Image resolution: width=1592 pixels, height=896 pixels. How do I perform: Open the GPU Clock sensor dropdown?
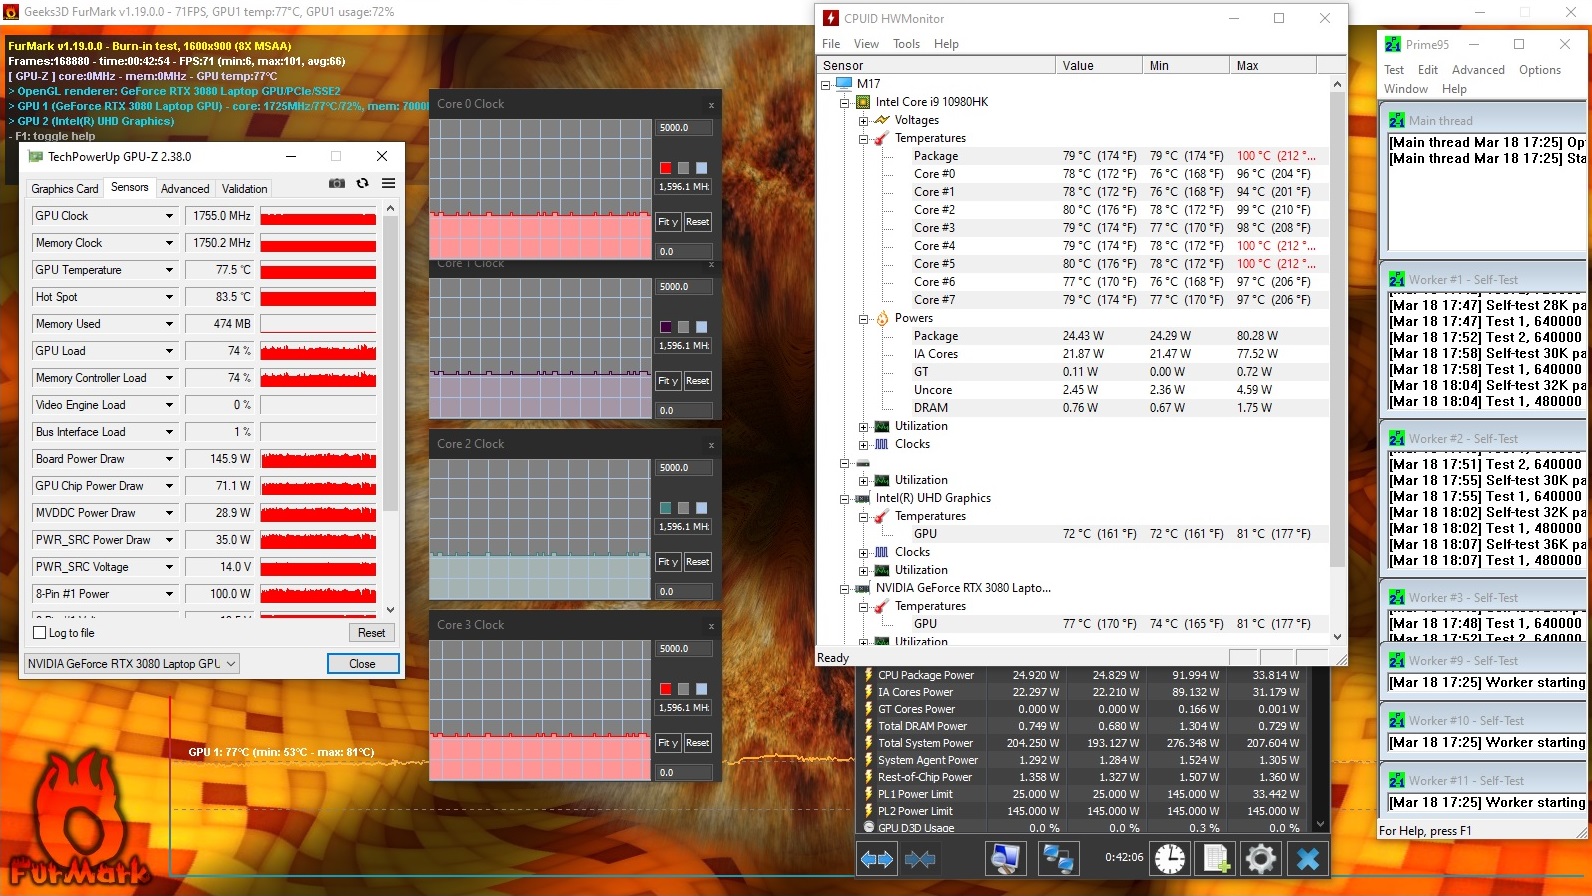click(x=169, y=216)
